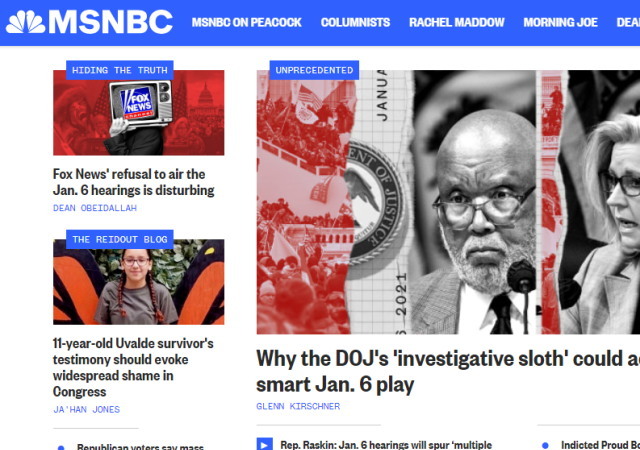Select Morning Joe in the navigation
The width and height of the screenshot is (640, 450).
pos(560,22)
